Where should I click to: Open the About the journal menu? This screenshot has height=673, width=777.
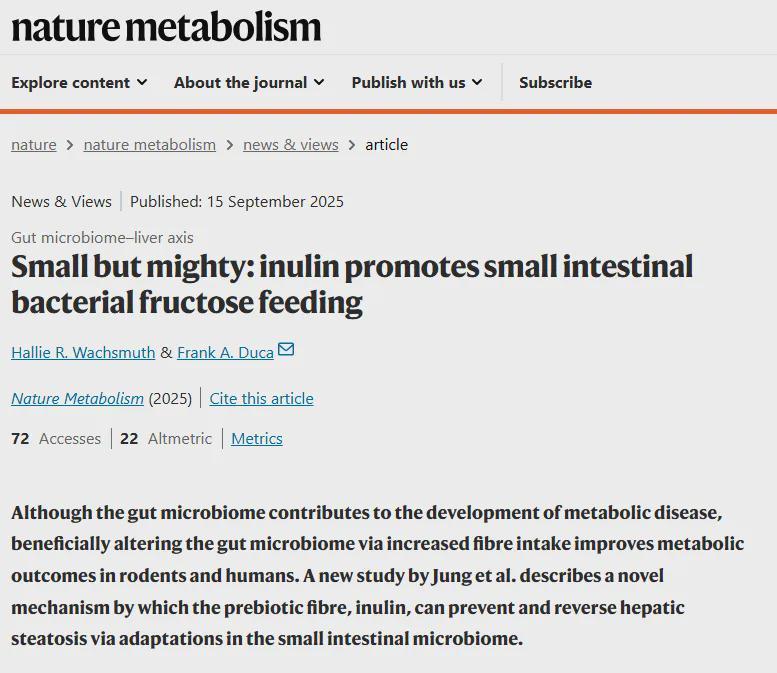point(249,82)
